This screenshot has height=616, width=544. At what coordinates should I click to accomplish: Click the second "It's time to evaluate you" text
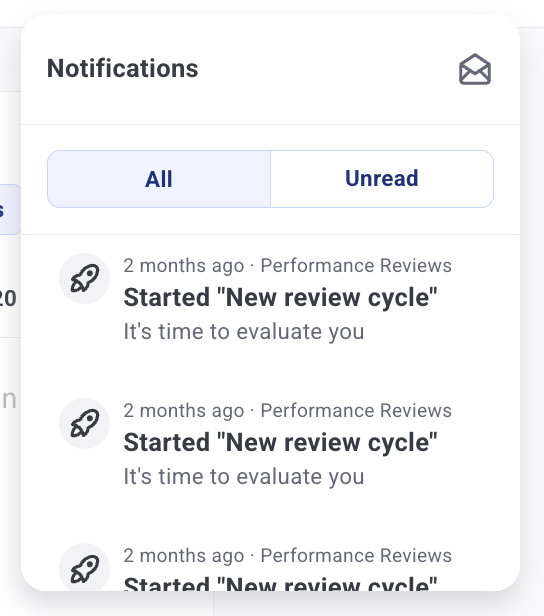244,477
